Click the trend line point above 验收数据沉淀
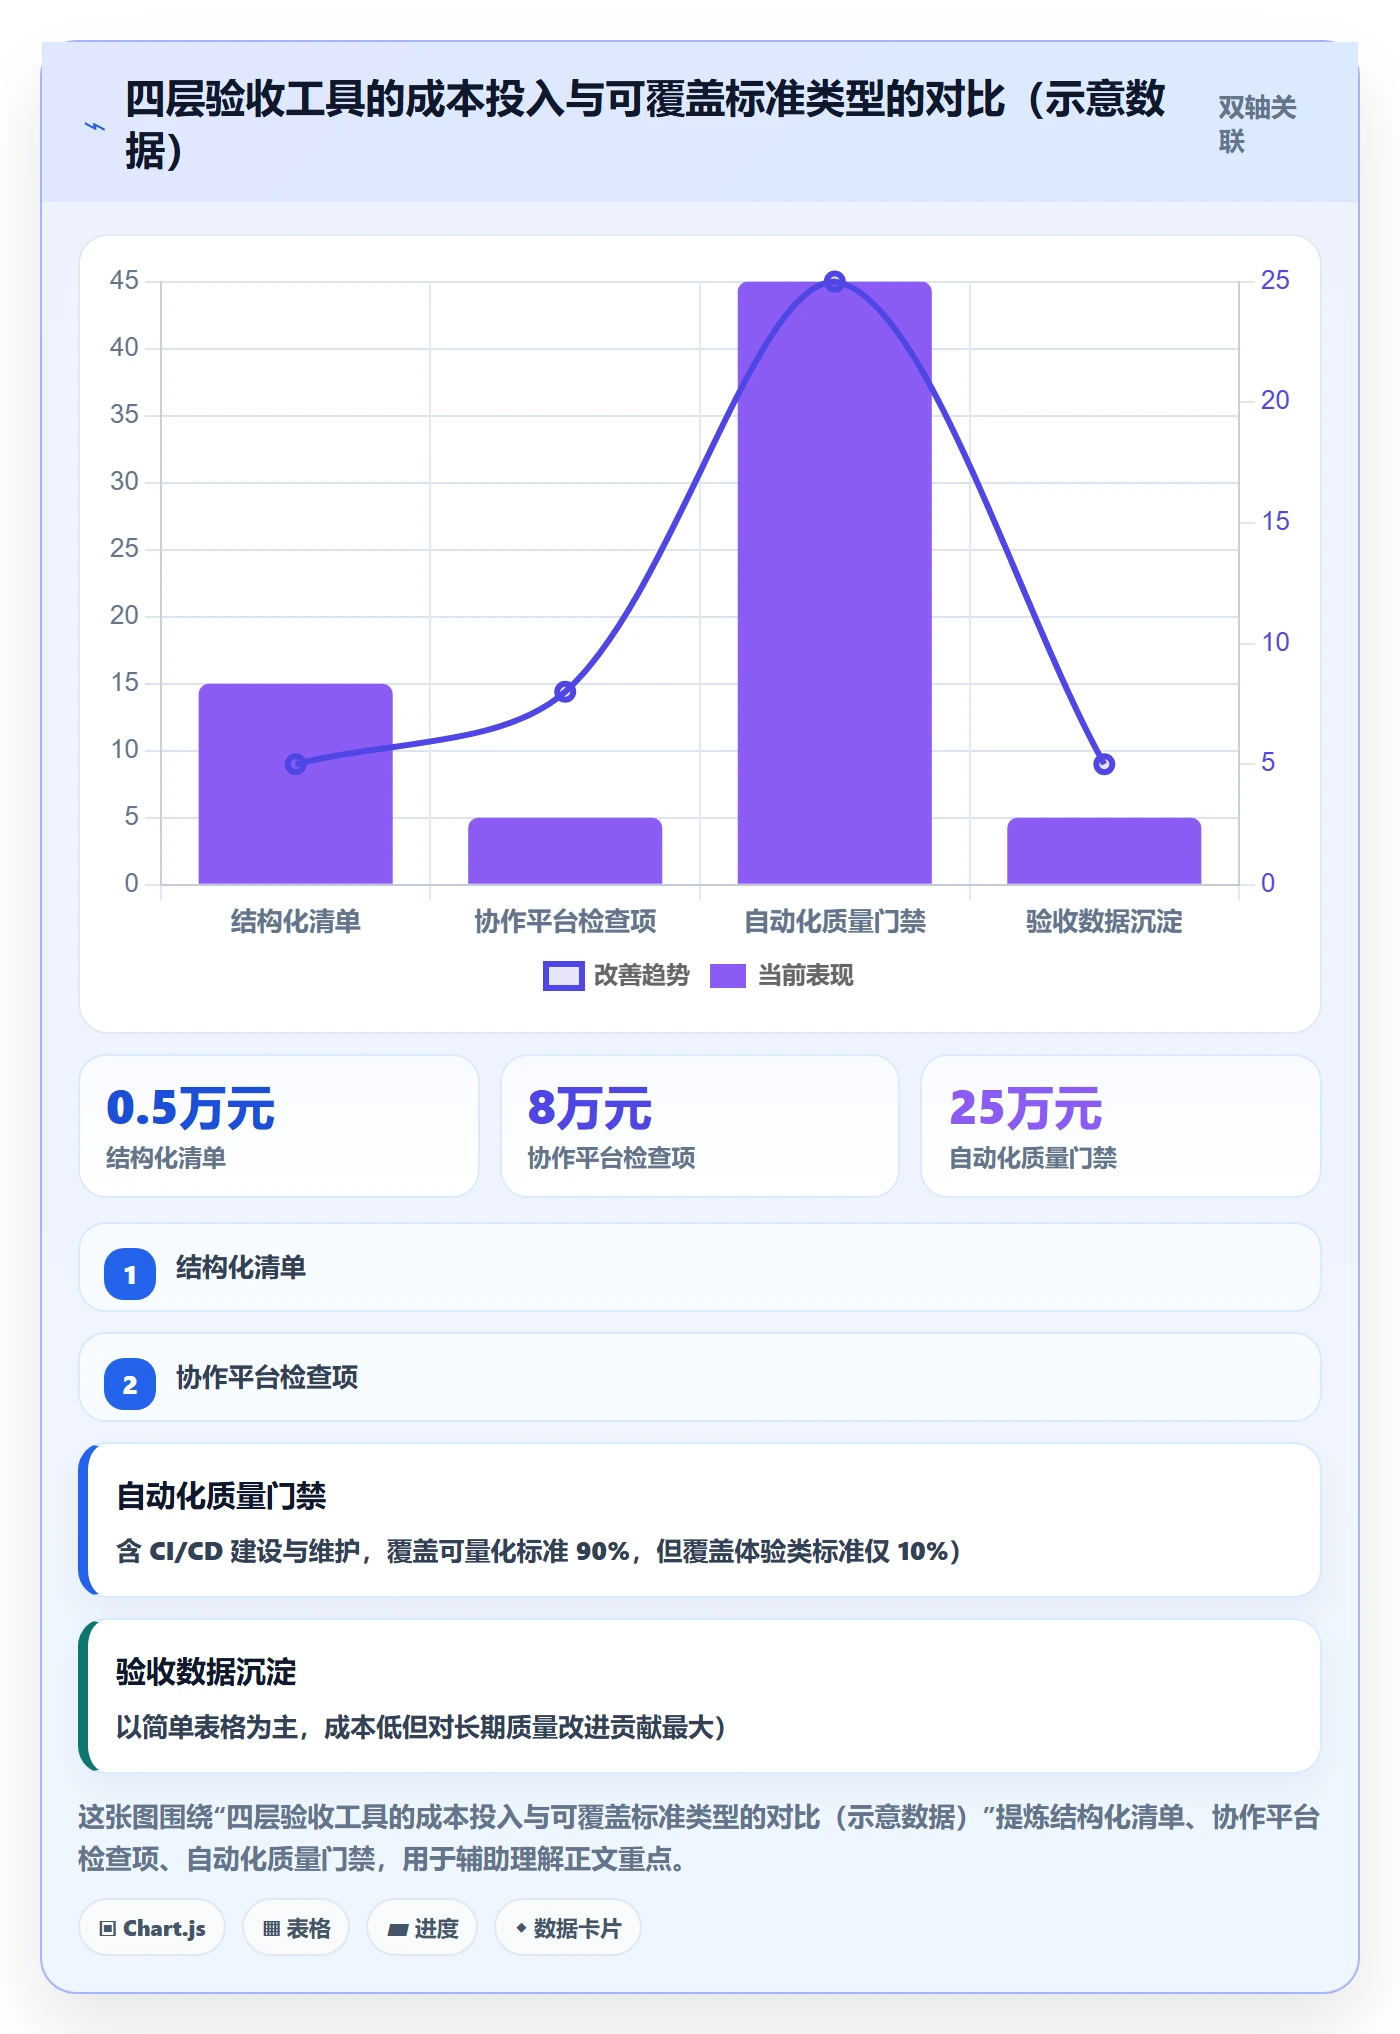Viewport: 1400px width, 2034px height. pos(1104,764)
